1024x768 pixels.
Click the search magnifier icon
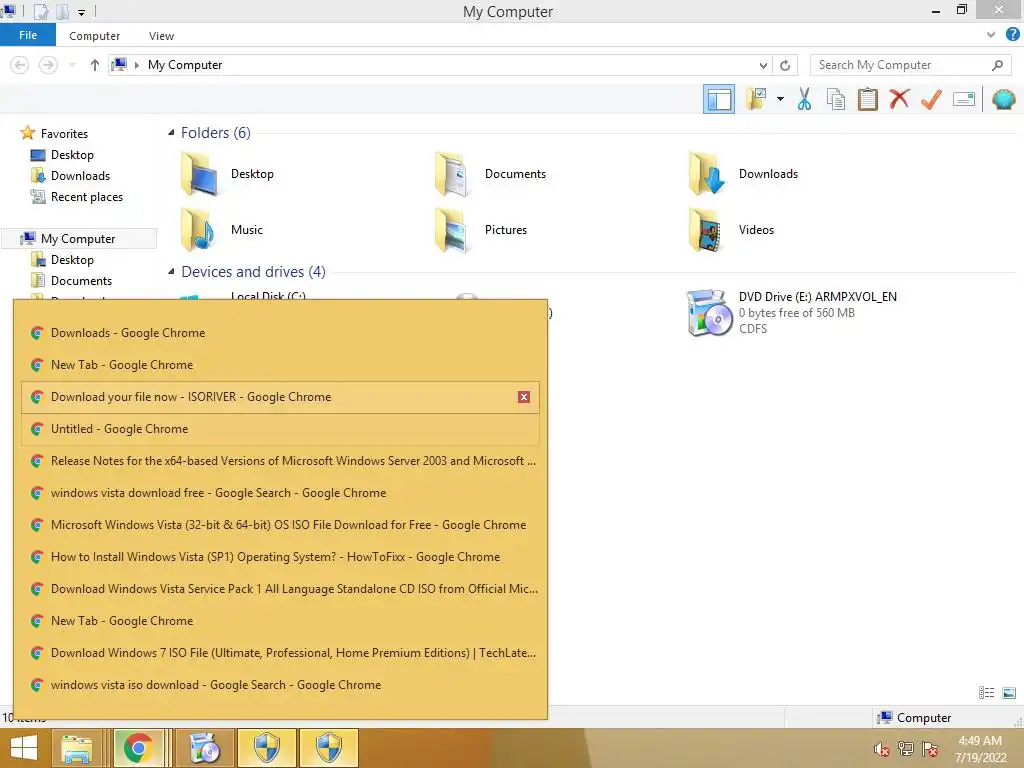pos(997,65)
